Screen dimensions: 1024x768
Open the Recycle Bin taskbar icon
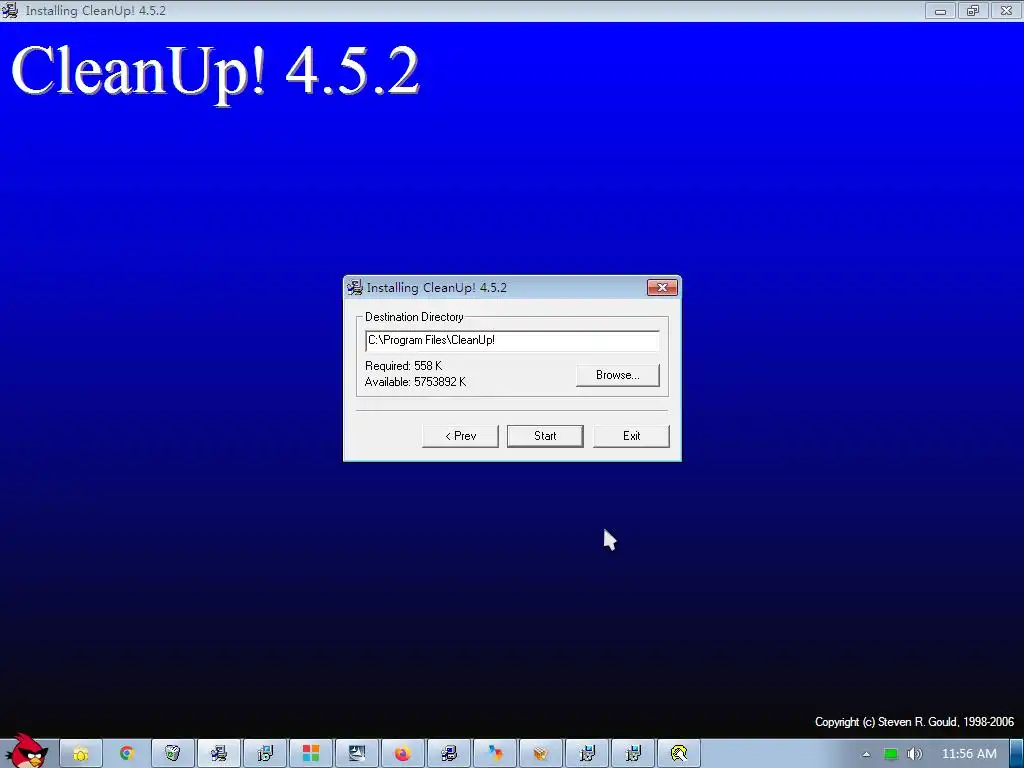(172, 754)
